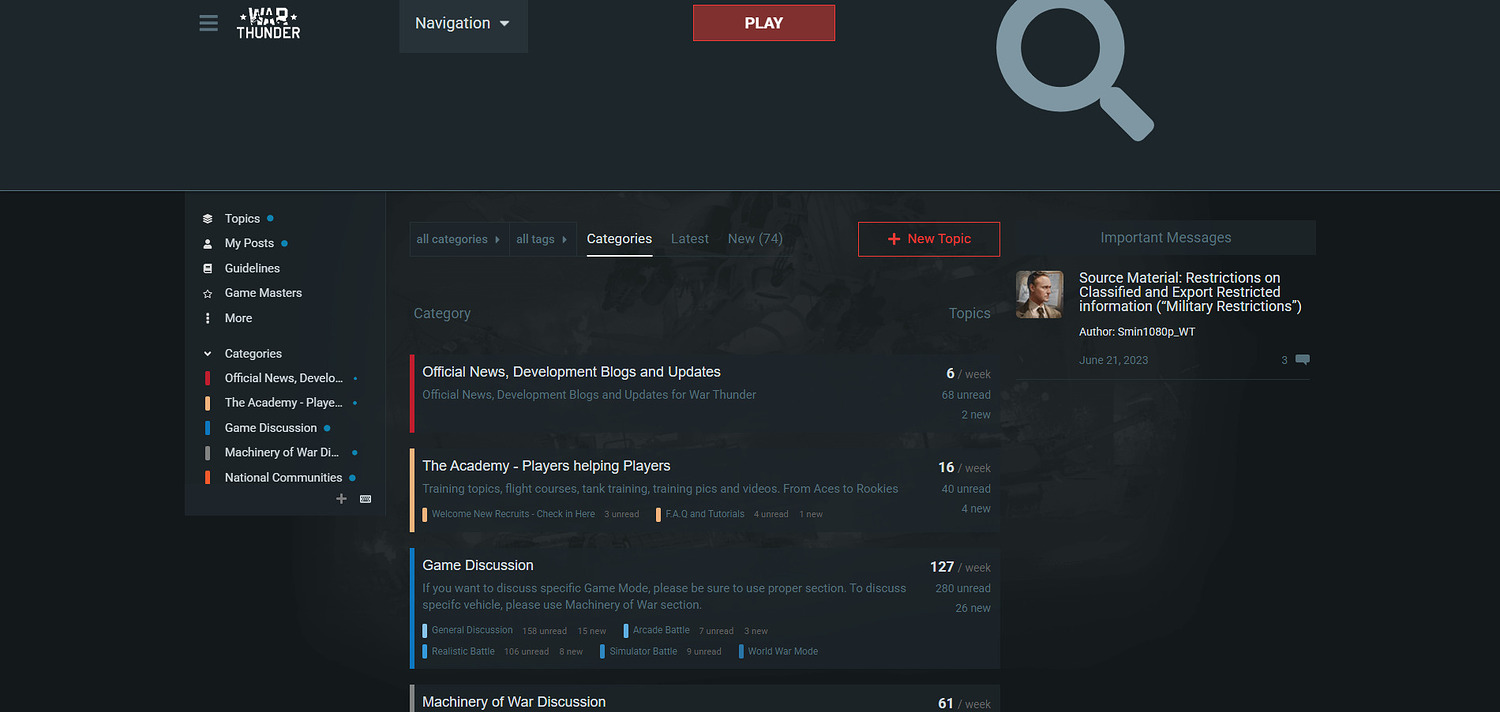Open the all categories filter dropdown
1500x712 pixels.
pos(459,240)
